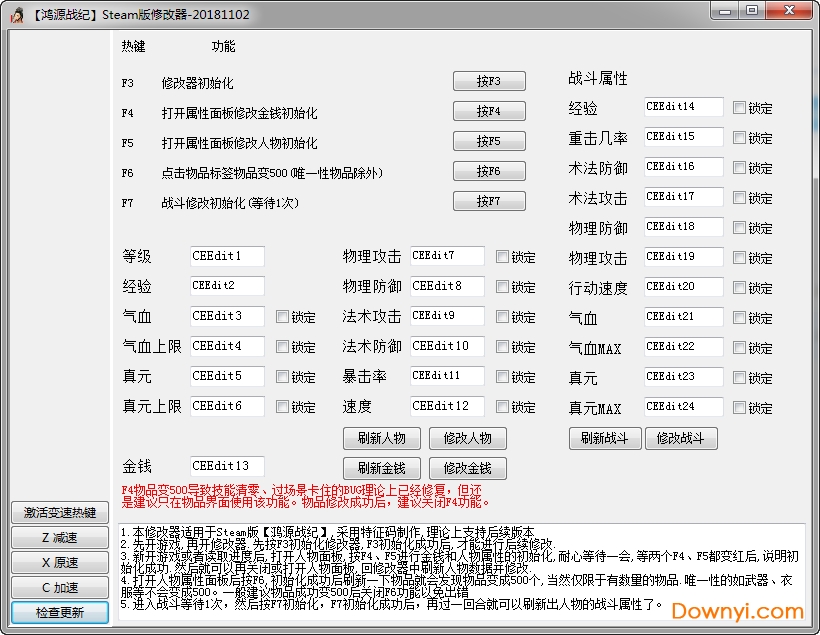Enable the 锁定 checkbox beside 暴击率
This screenshot has width=820, height=635.
502,376
